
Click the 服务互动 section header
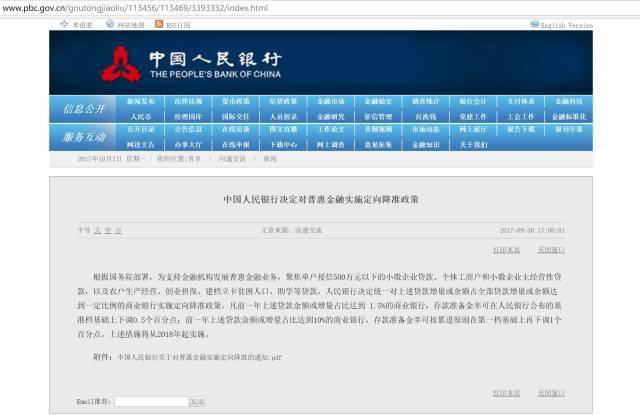pyautogui.click(x=84, y=137)
